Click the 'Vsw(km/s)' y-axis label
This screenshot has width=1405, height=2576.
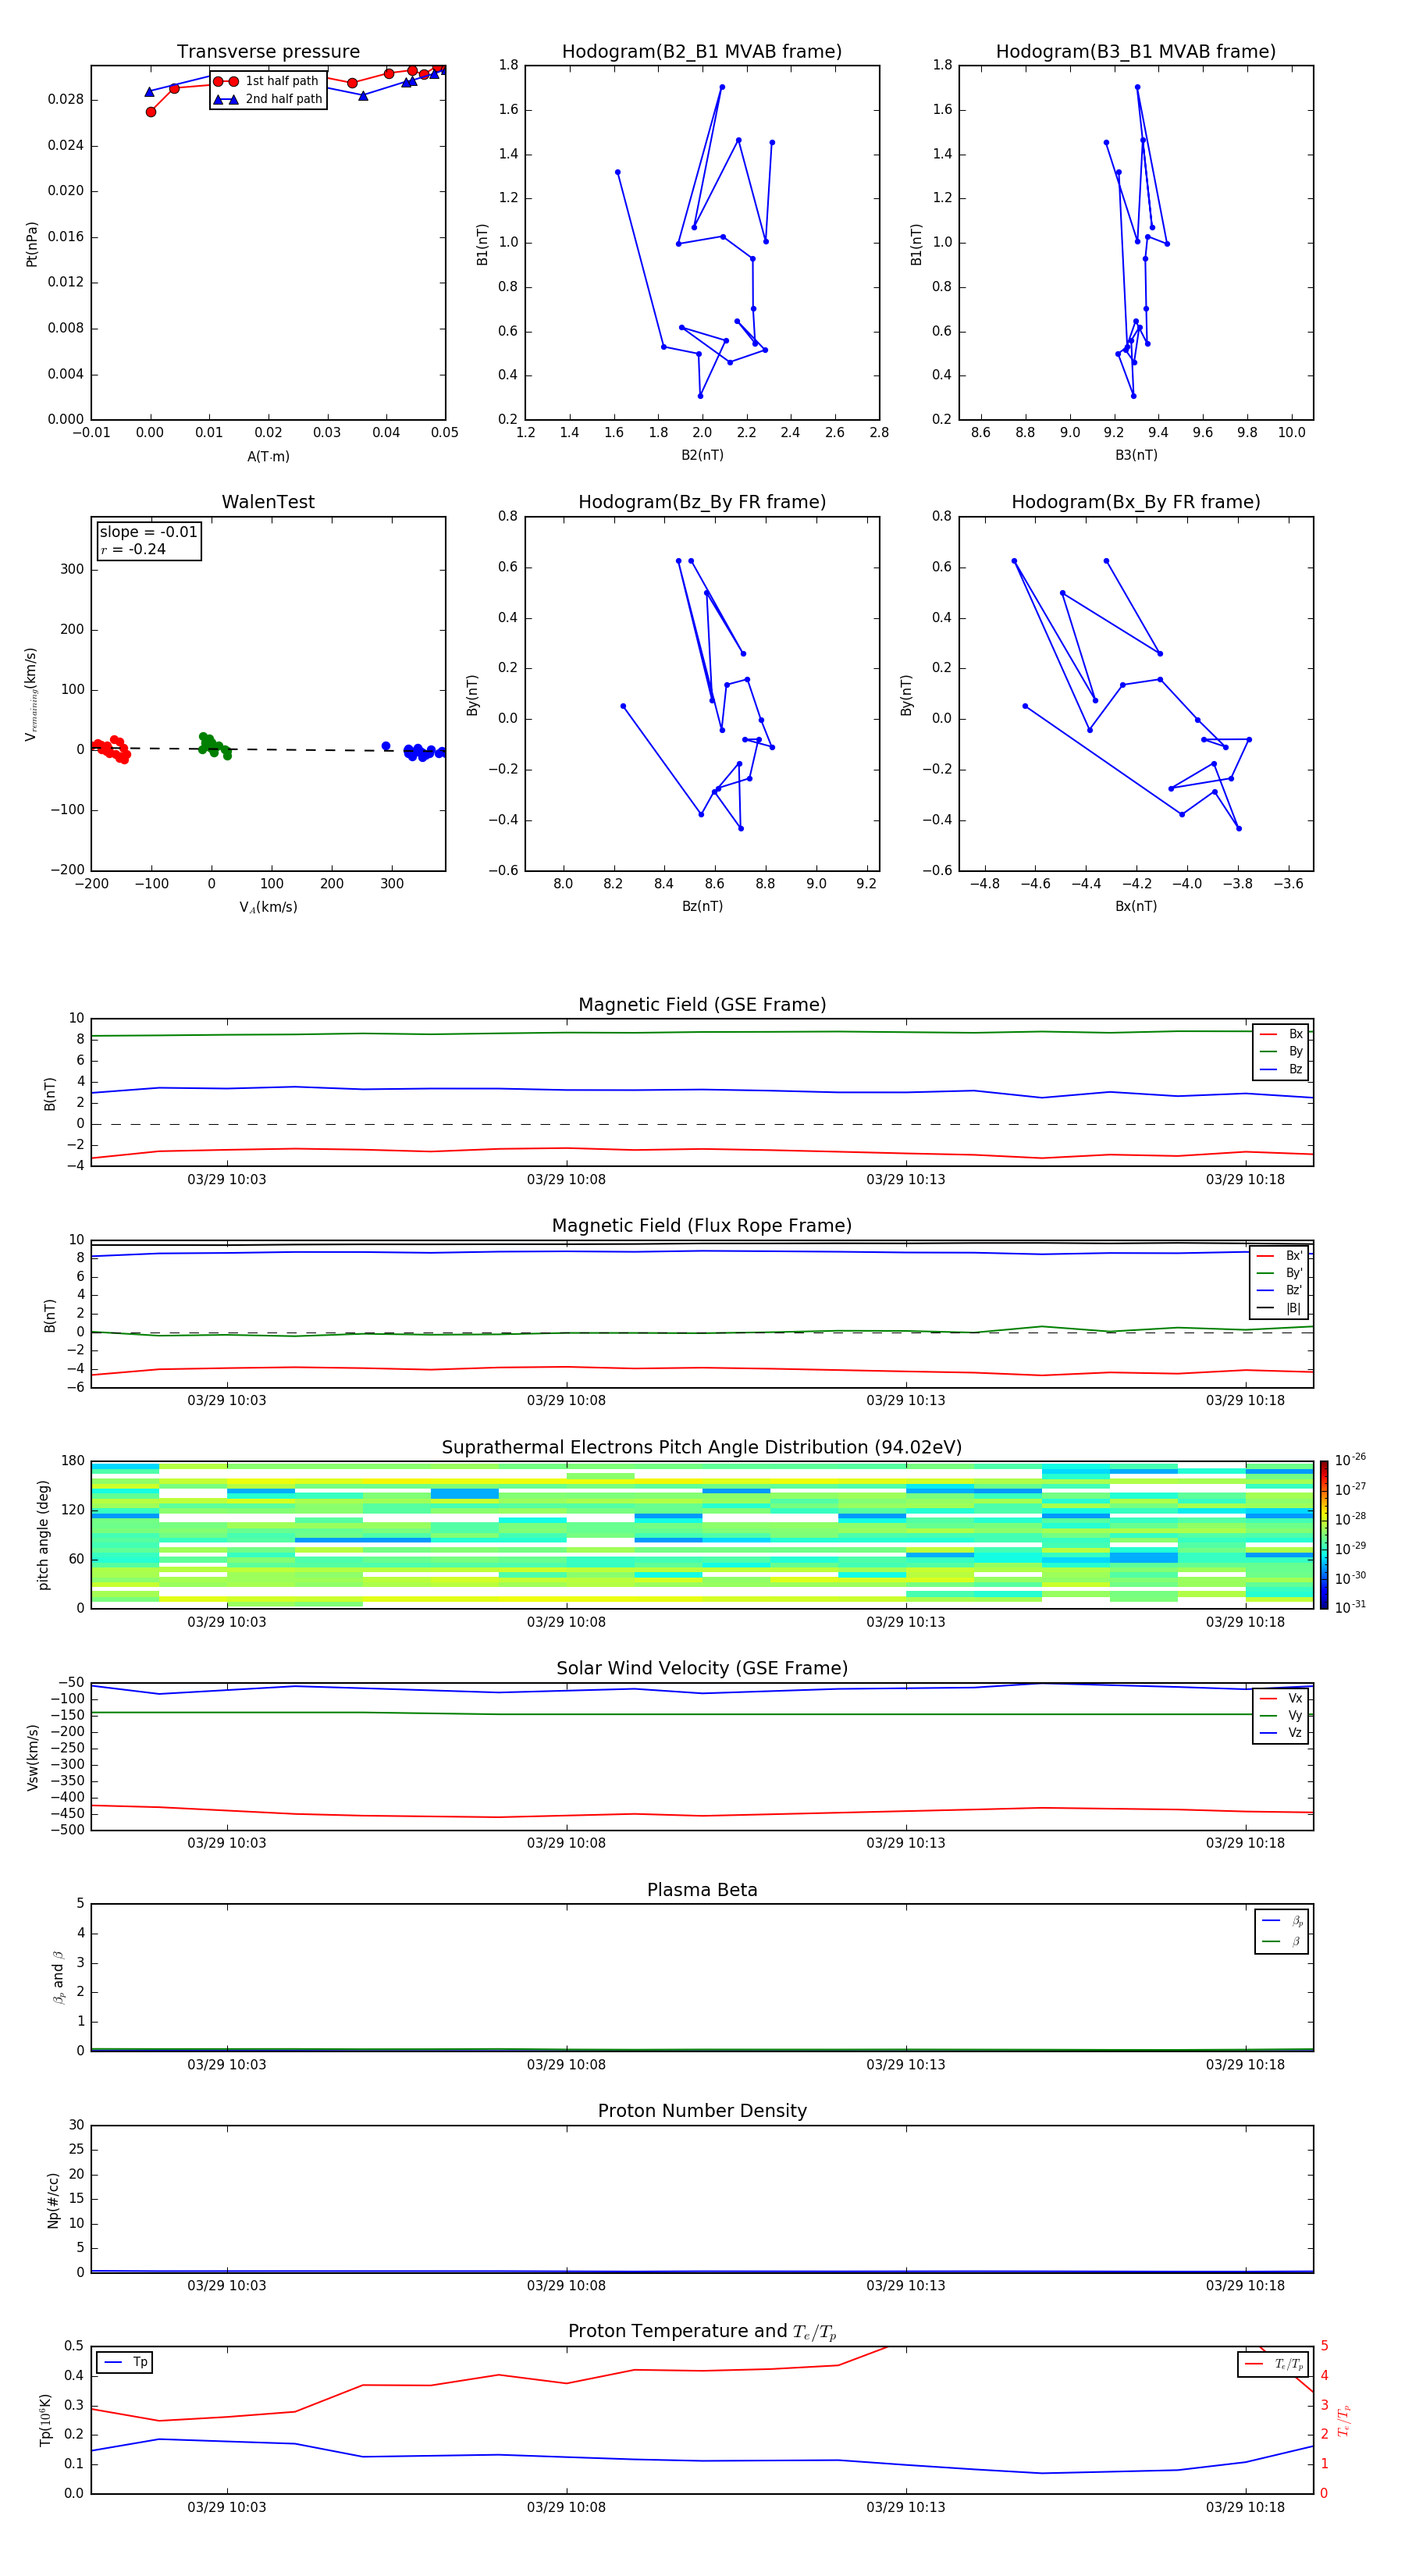tap(31, 1757)
